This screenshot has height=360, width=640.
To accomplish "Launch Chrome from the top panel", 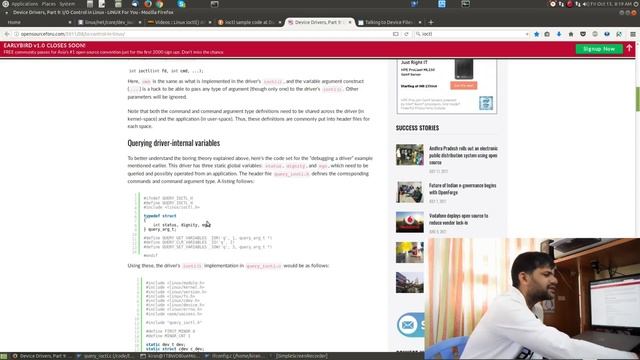I will (x=160, y=4).
